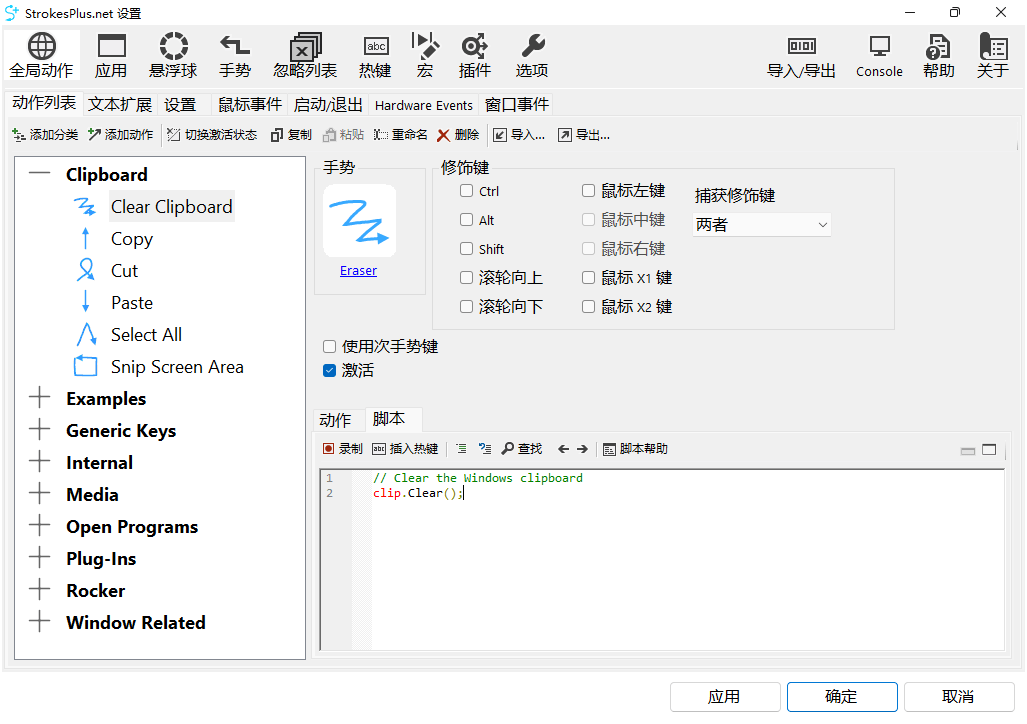Open the 热键 hotkeys section
The width and height of the screenshot is (1027, 724).
point(375,55)
